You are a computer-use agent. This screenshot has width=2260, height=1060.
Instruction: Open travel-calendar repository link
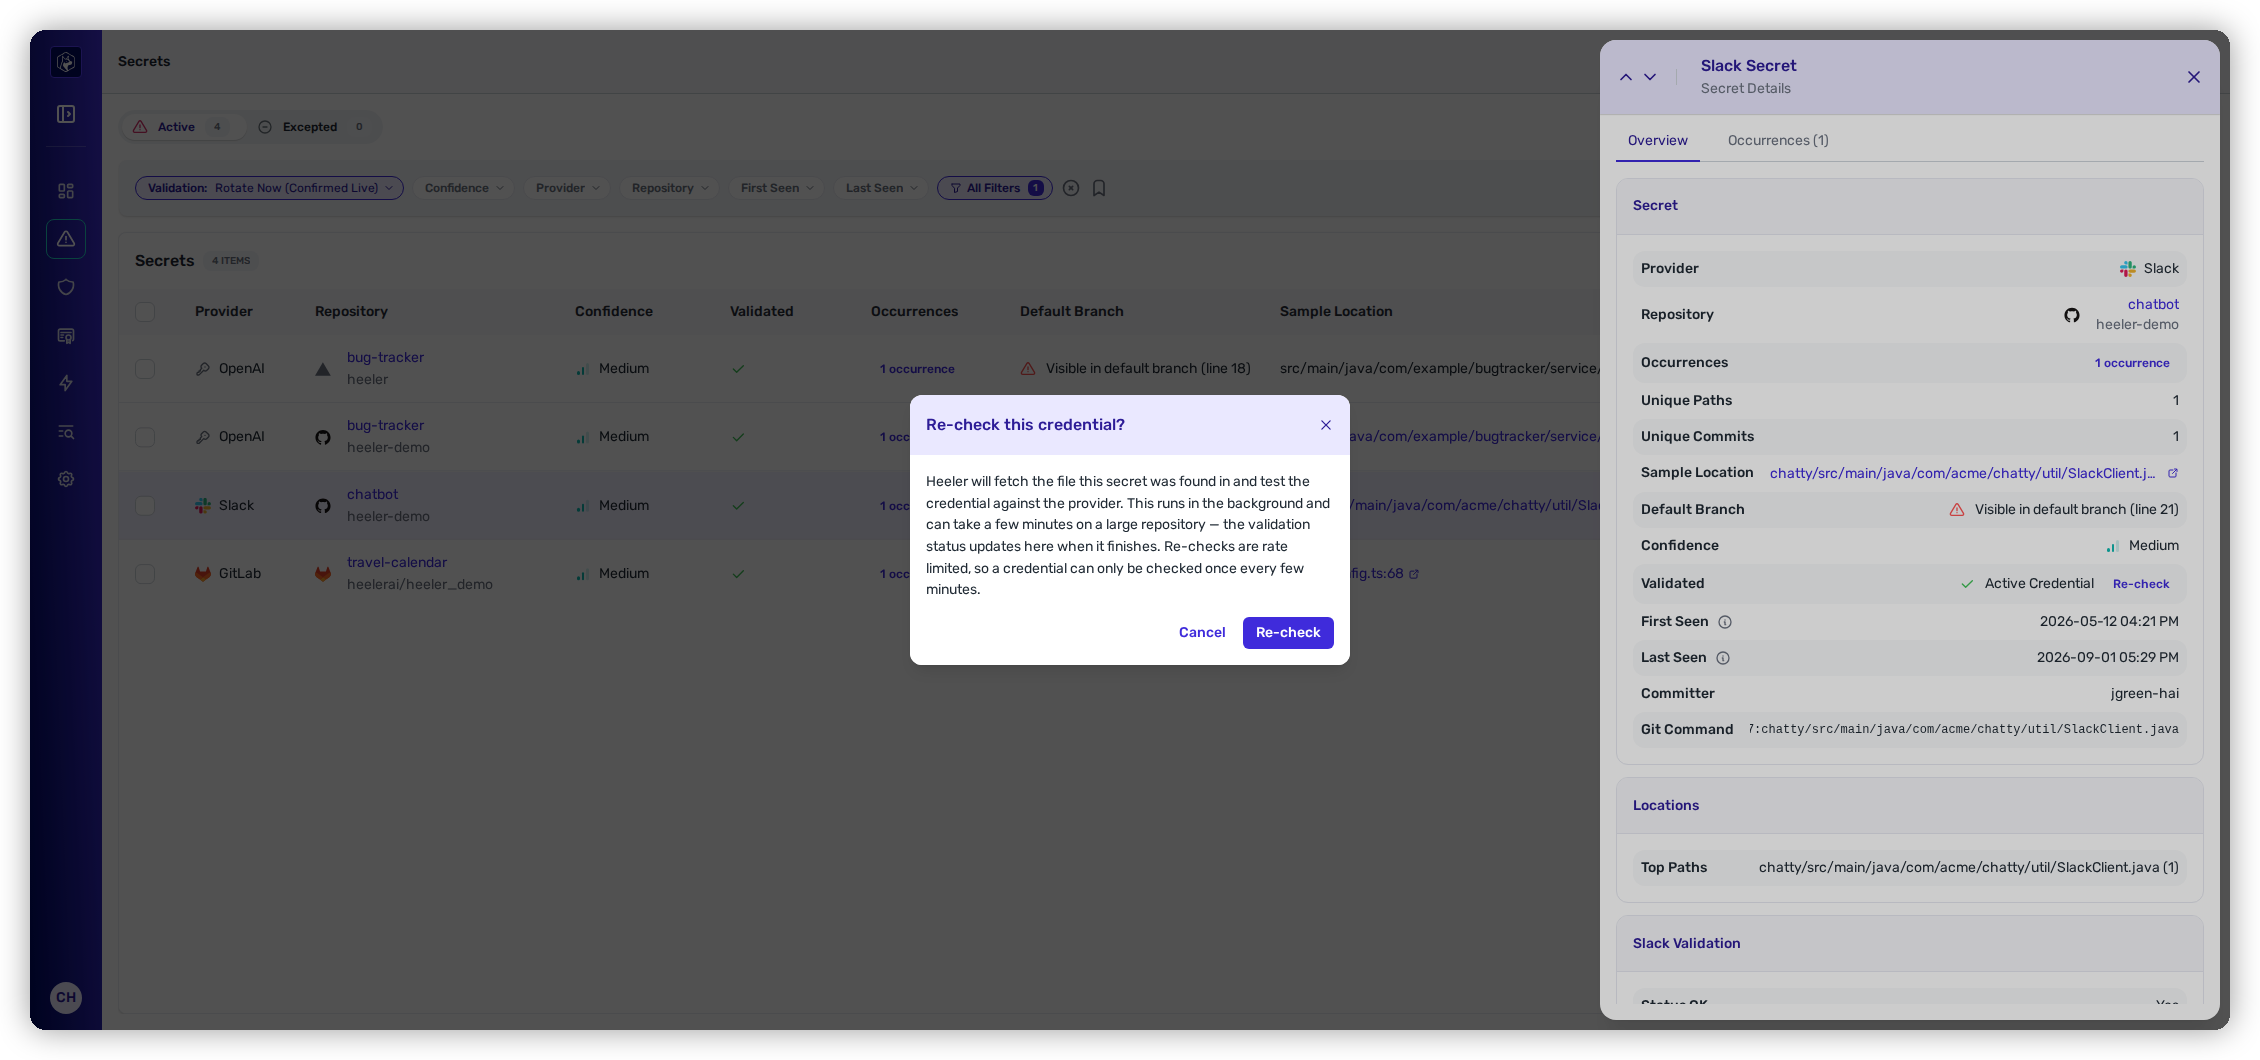click(x=397, y=563)
